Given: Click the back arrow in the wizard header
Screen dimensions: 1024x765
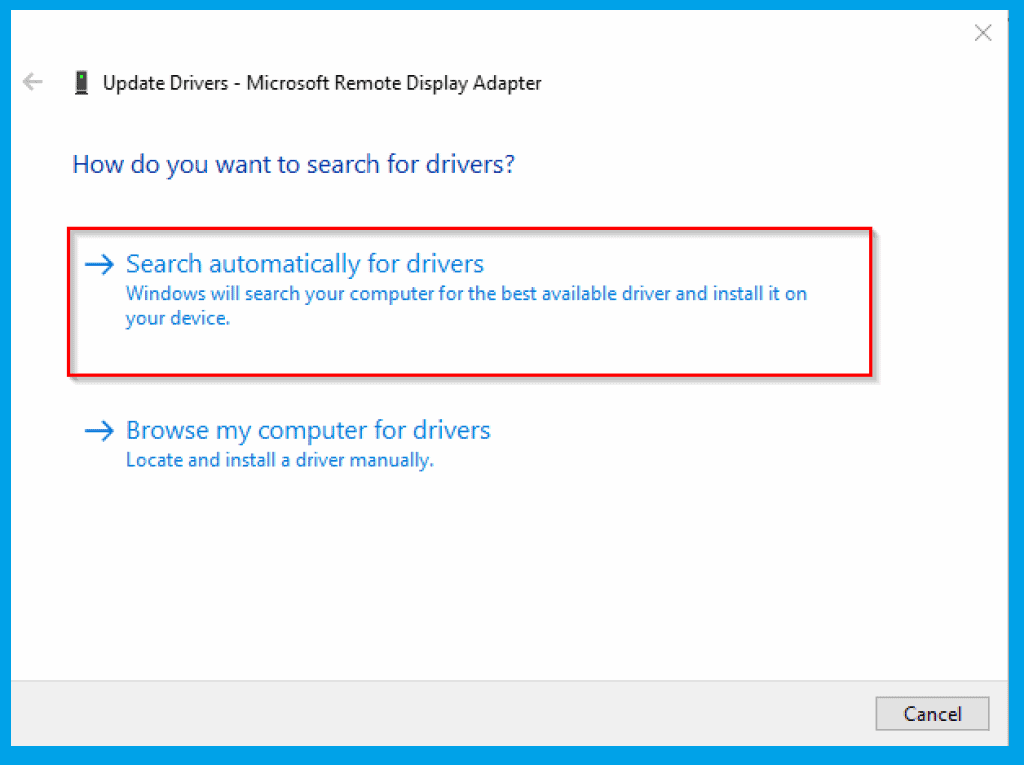Looking at the screenshot, I should pyautogui.click(x=32, y=82).
